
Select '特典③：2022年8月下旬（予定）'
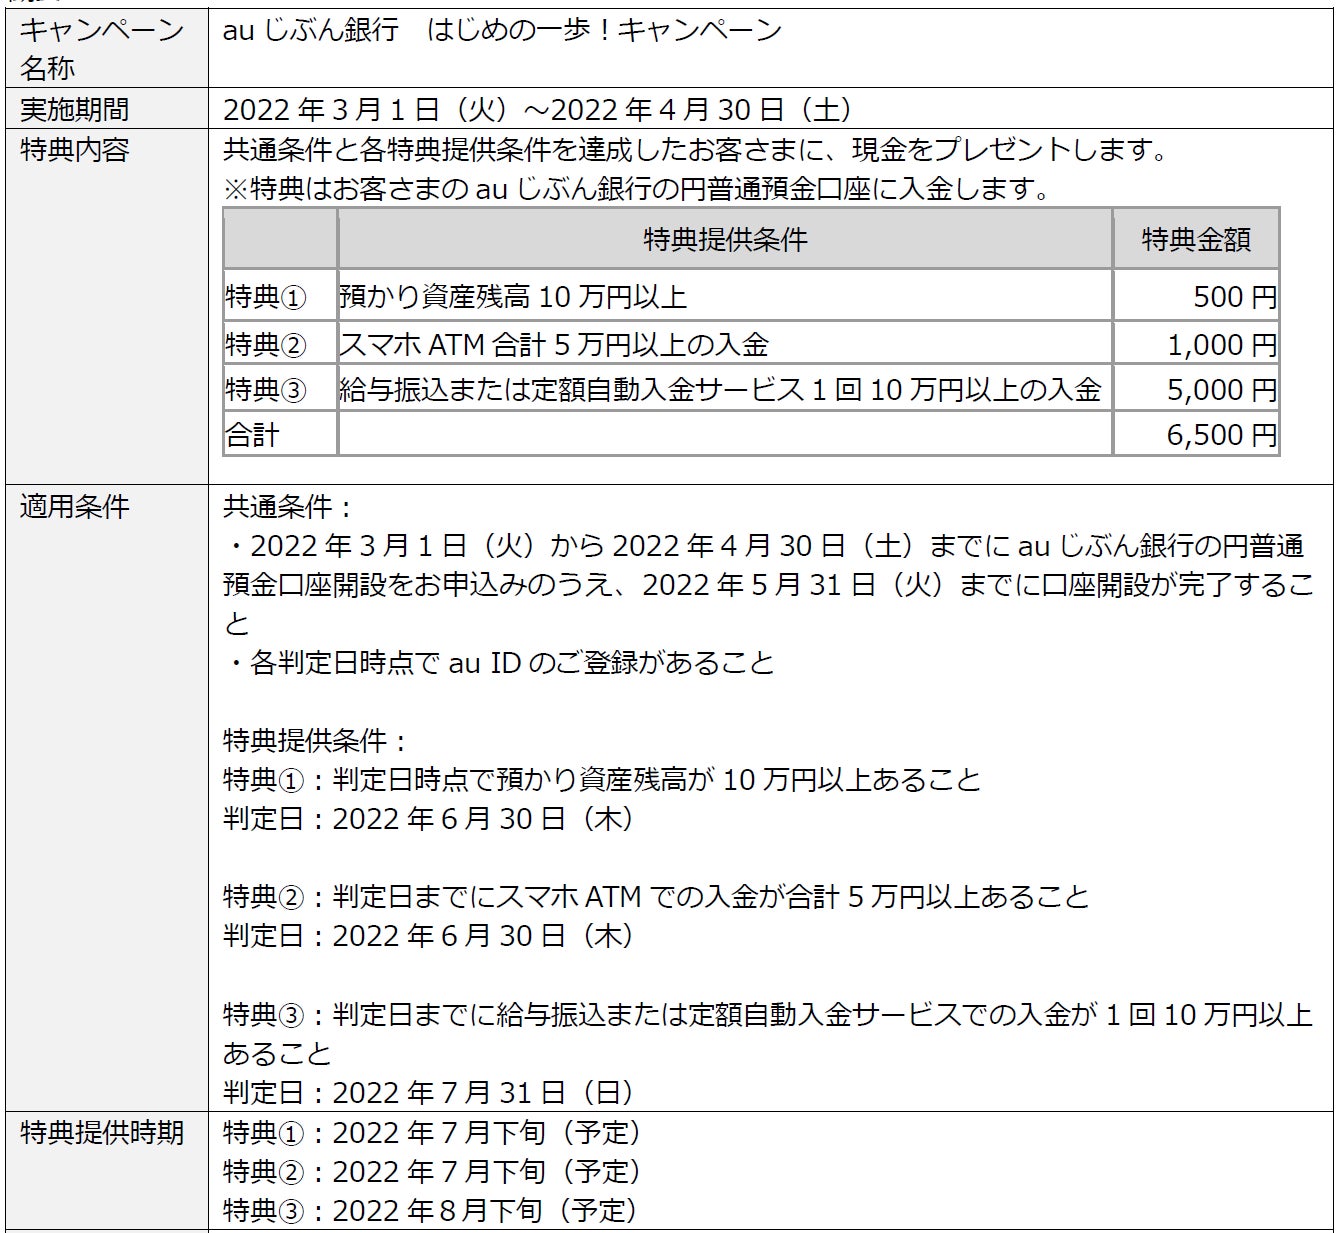[x=432, y=1210]
